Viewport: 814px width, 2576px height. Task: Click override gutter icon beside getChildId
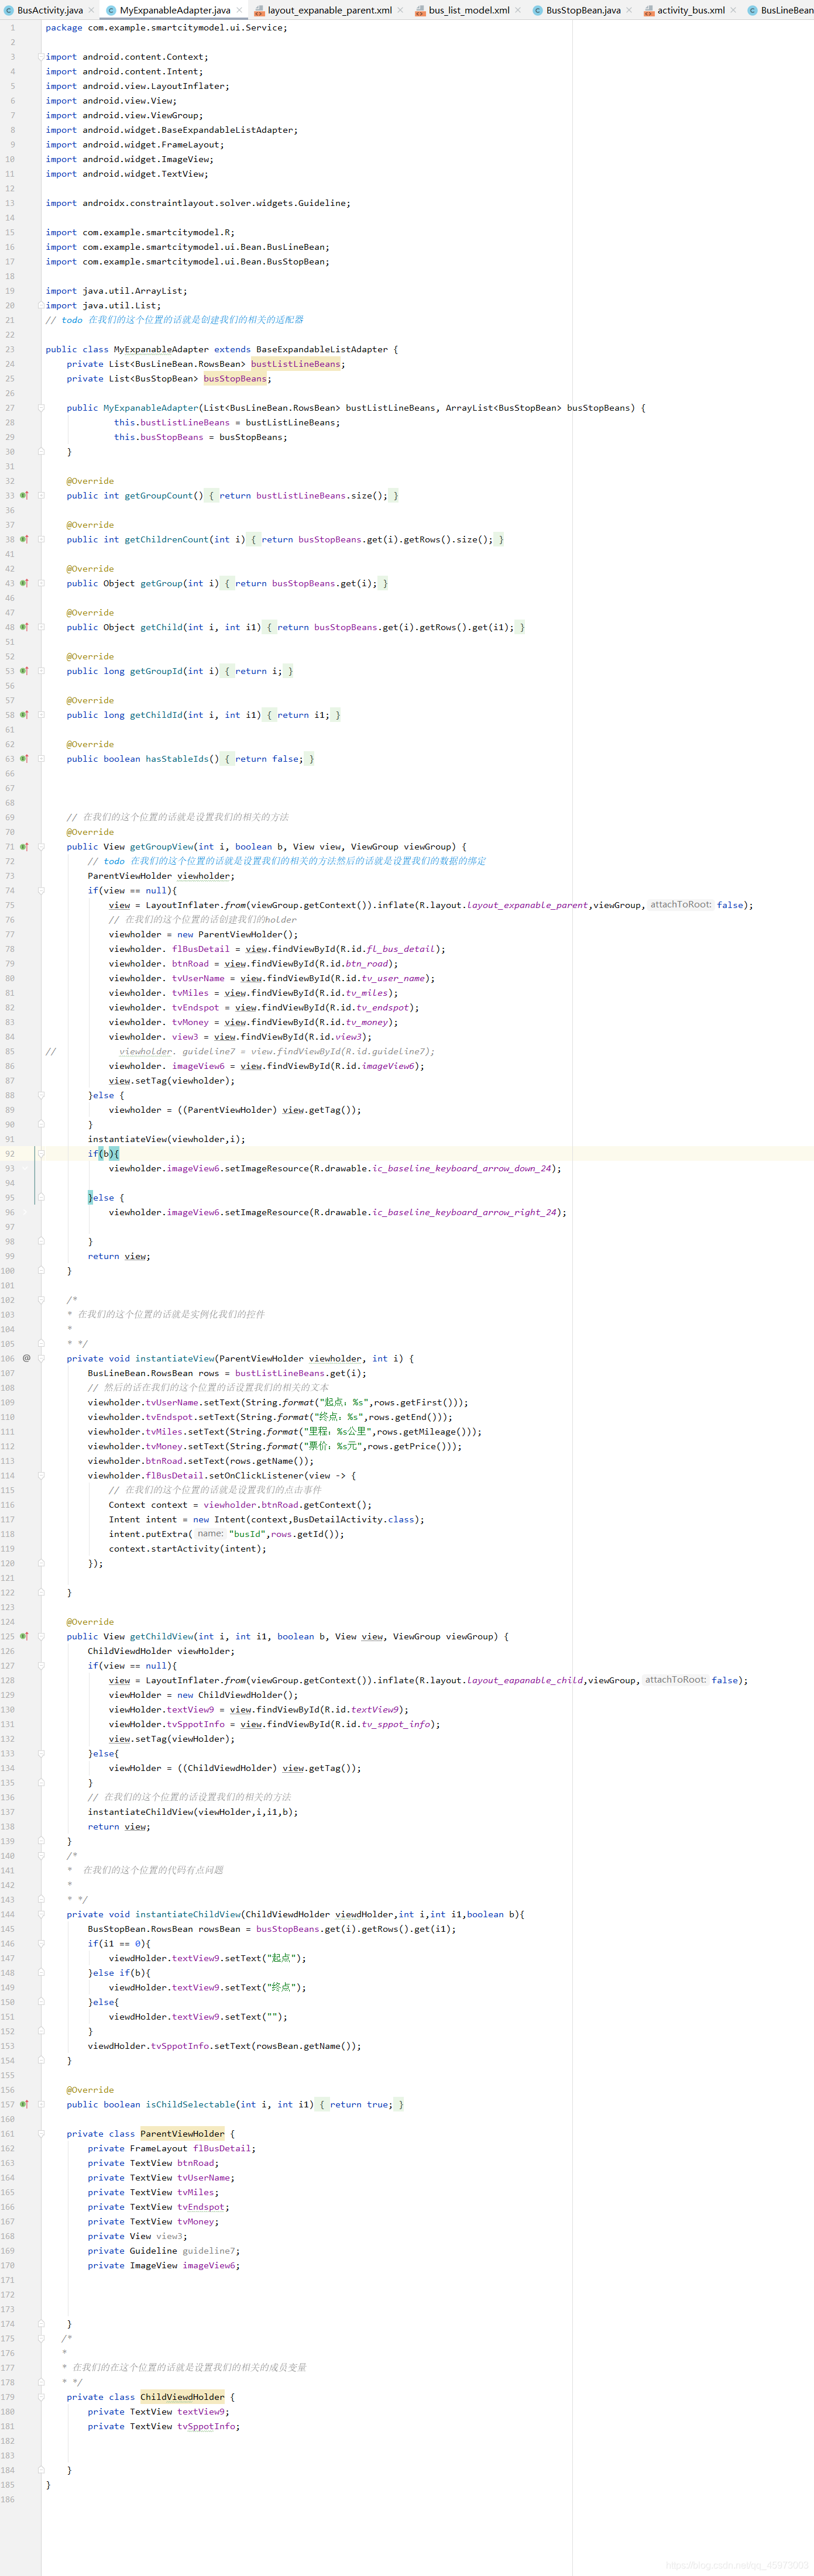coord(24,715)
